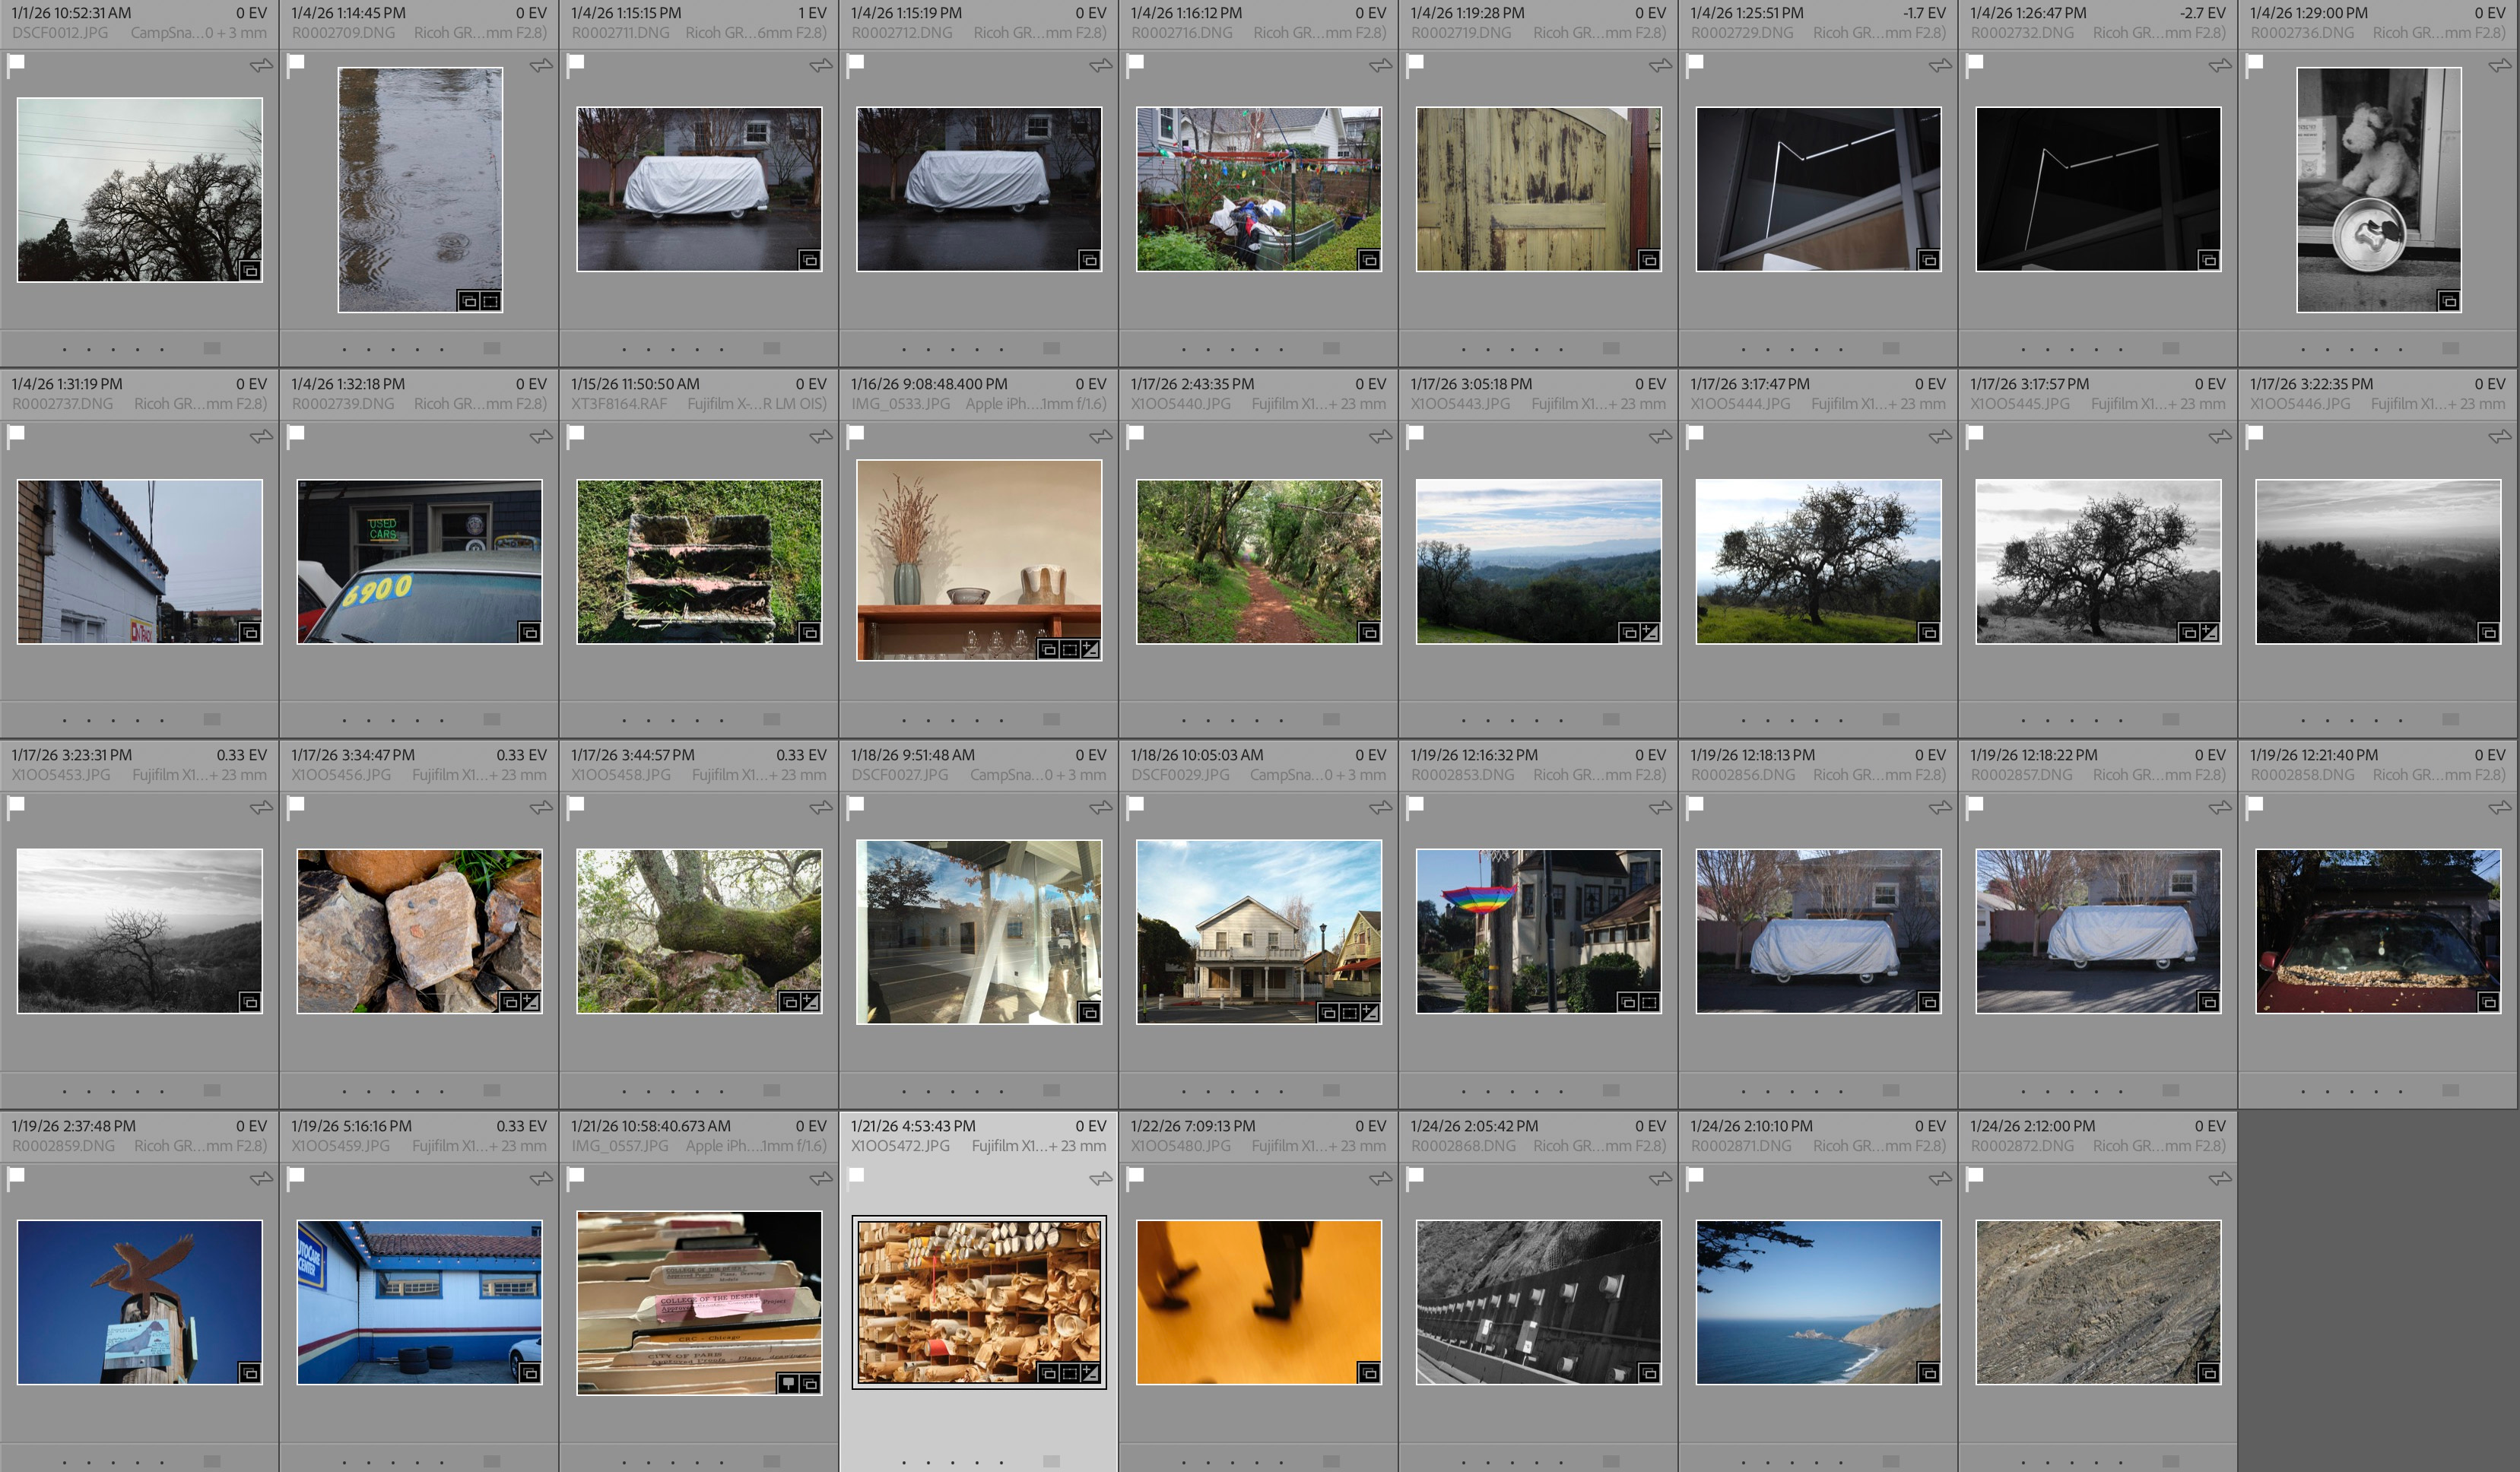Click the sync arrows icon on R0002736.DNG cell
Image resolution: width=2520 pixels, height=1472 pixels.
2499,65
